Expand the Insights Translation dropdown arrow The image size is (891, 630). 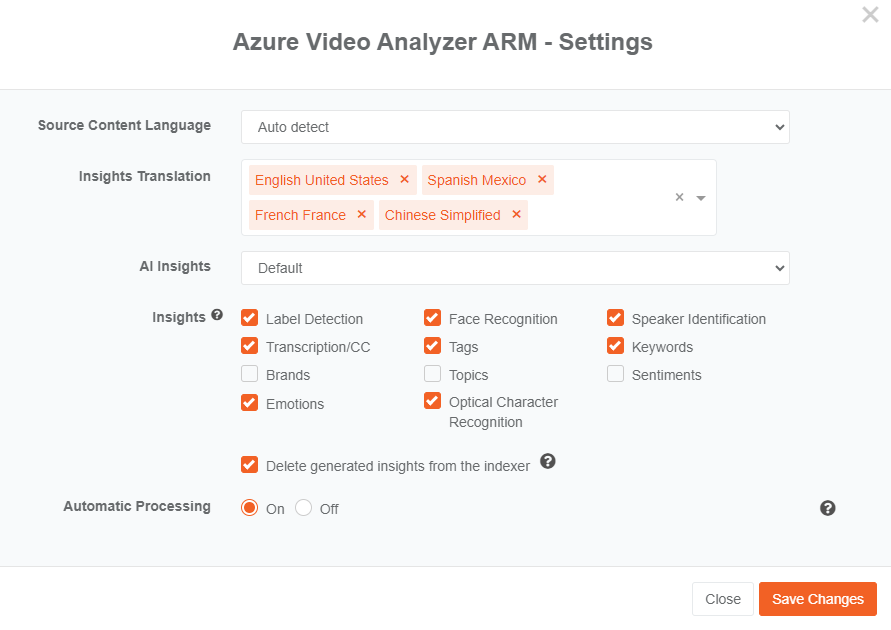pyautogui.click(x=701, y=198)
